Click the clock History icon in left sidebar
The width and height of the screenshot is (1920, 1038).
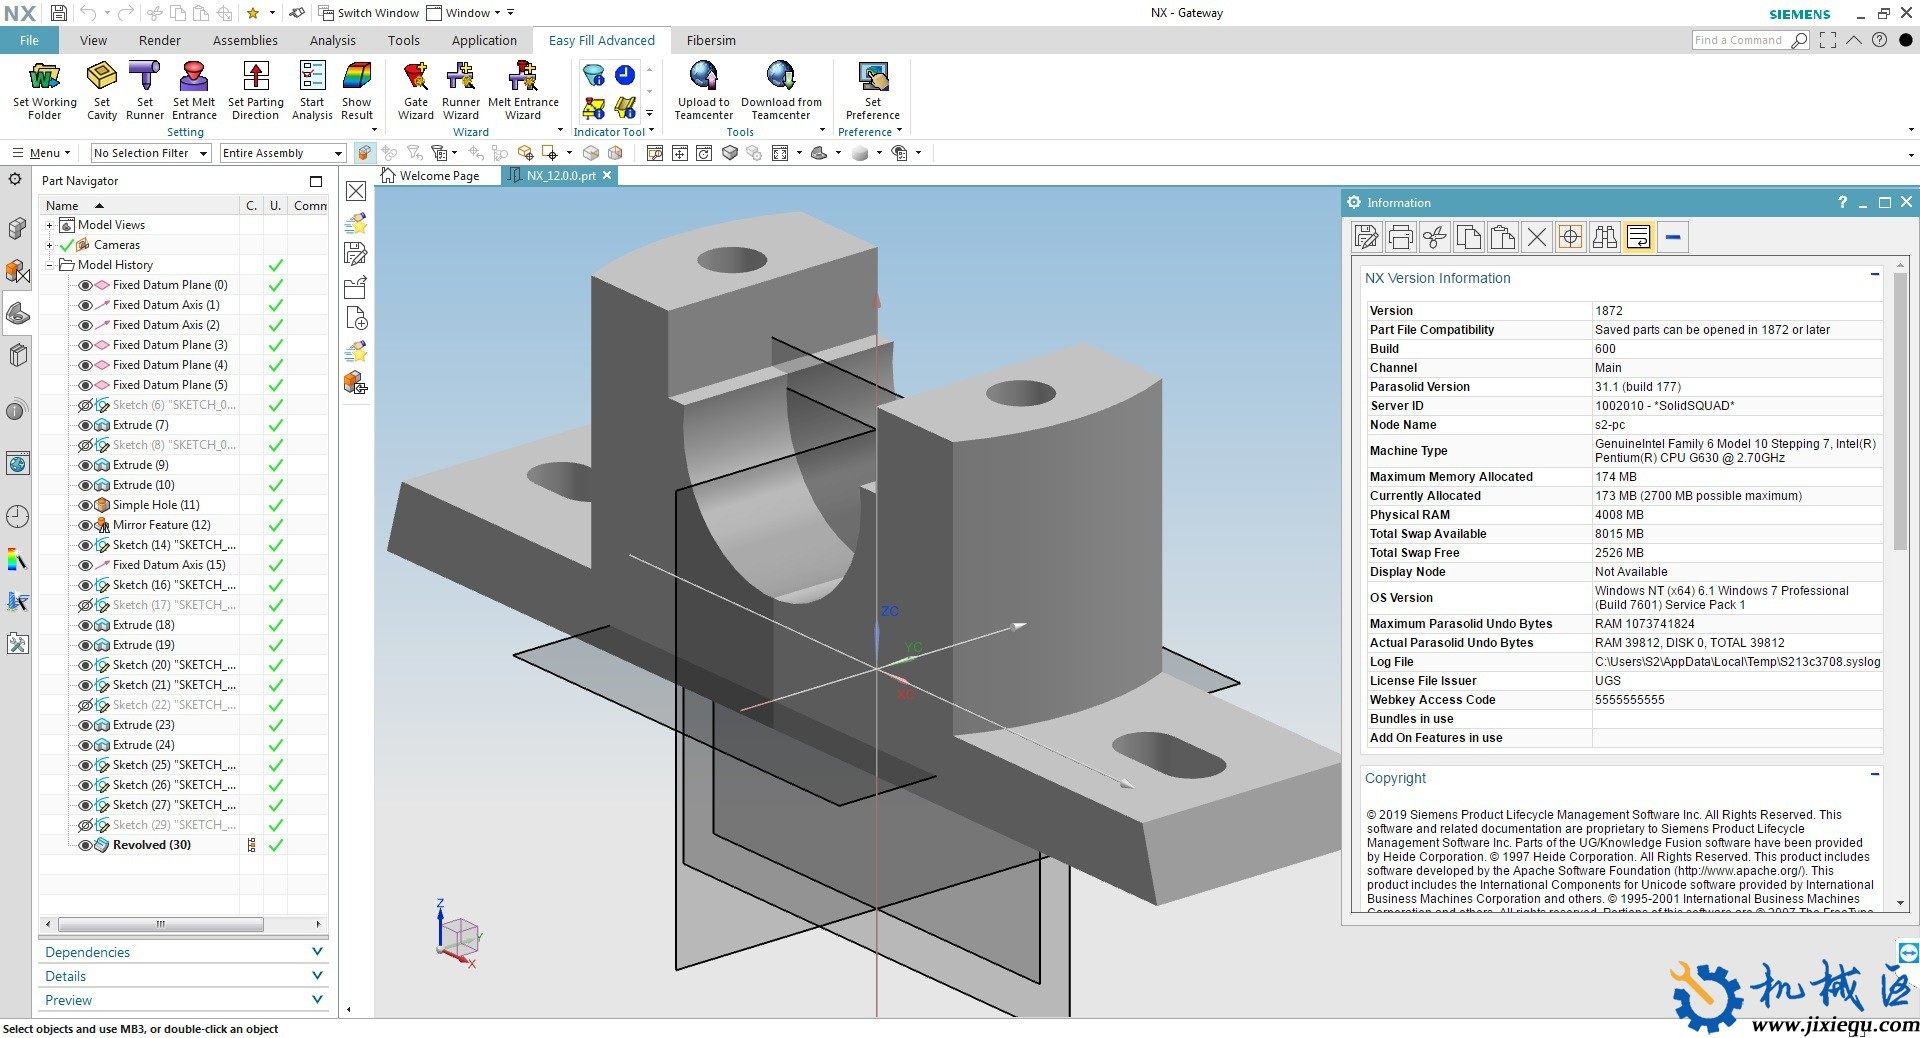click(17, 517)
